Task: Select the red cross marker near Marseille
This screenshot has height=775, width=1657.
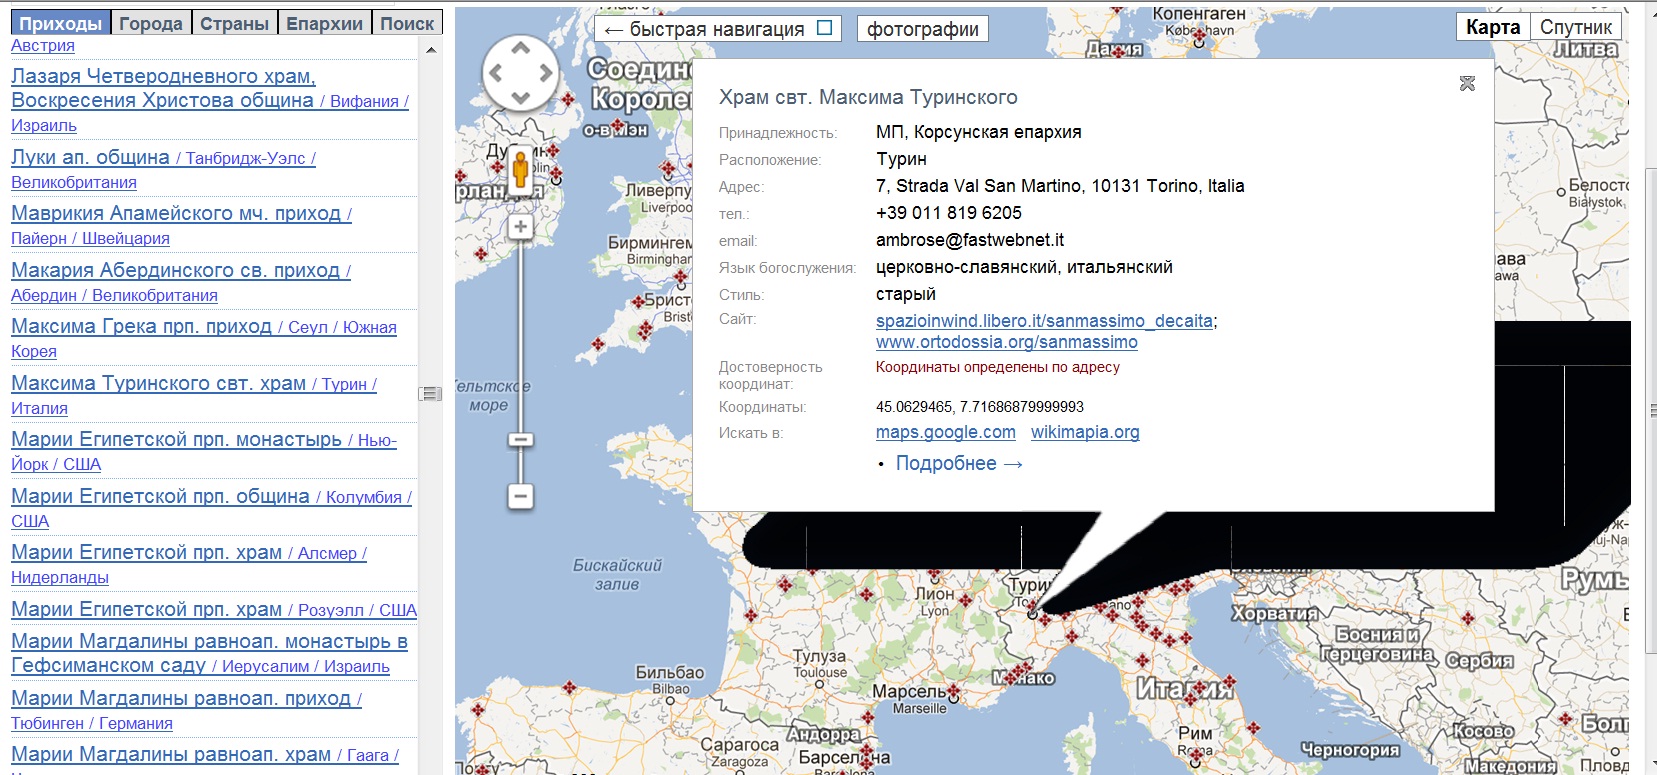Action: (x=953, y=692)
